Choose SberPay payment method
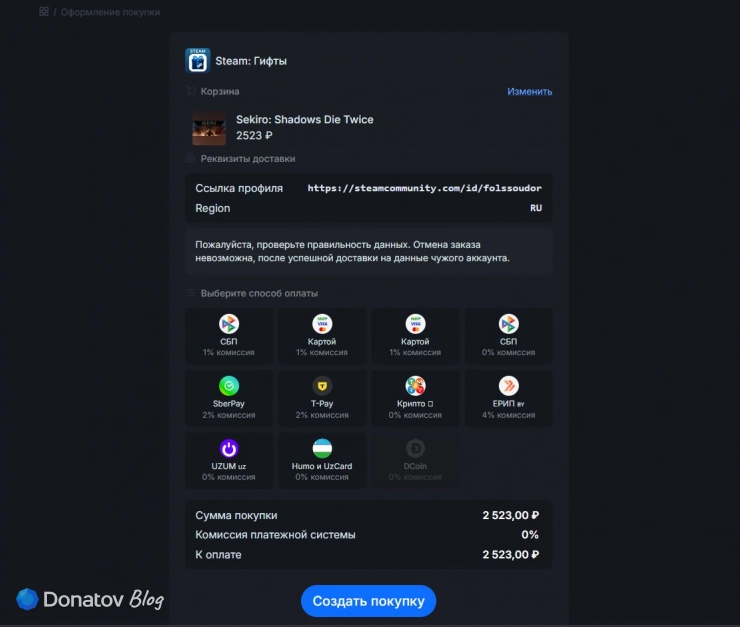This screenshot has height=627, width=740. (x=229, y=398)
